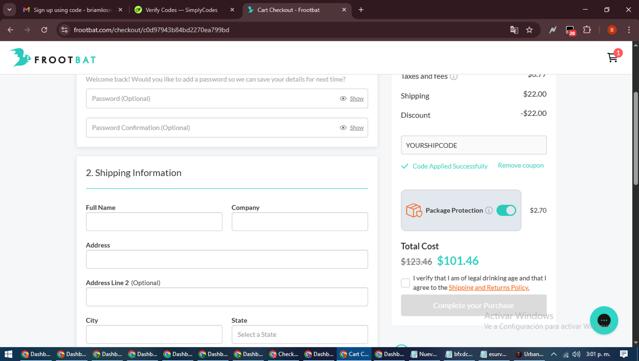
Task: Open the Check... Chrome taskbar window
Action: [284, 354]
